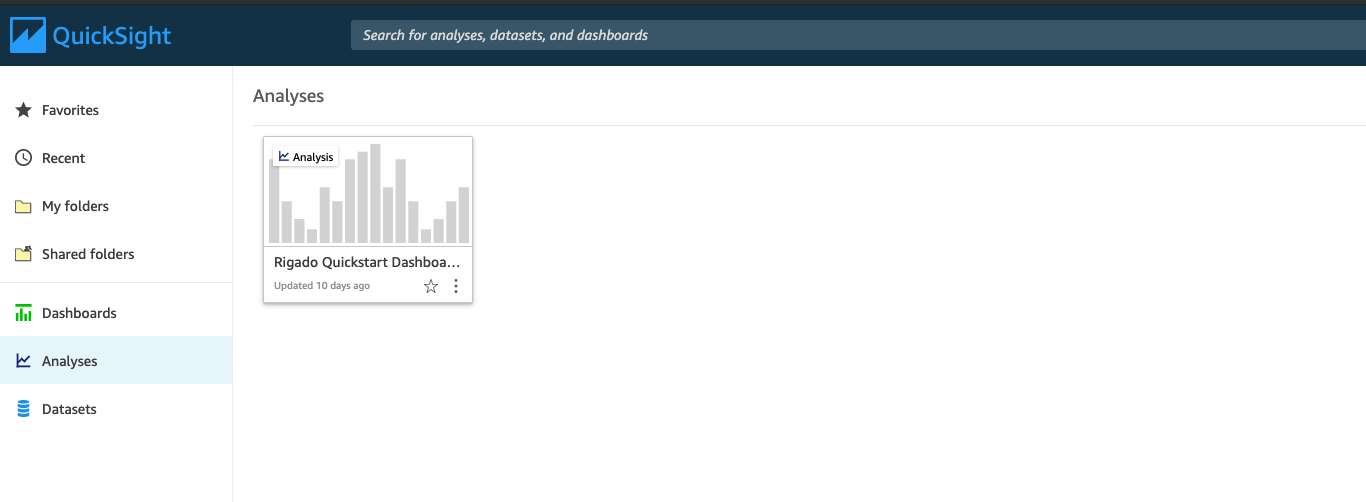
Task: Select Analyses in the sidebar
Action: tap(116, 361)
